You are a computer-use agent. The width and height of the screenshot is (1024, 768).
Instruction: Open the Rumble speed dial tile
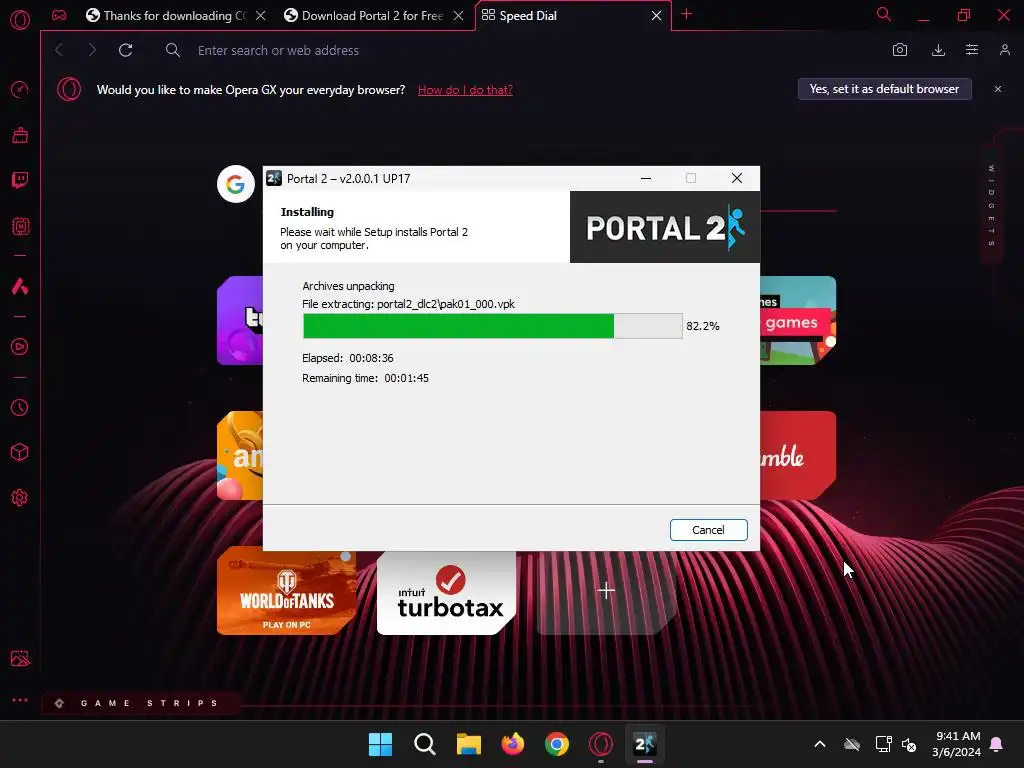798,455
